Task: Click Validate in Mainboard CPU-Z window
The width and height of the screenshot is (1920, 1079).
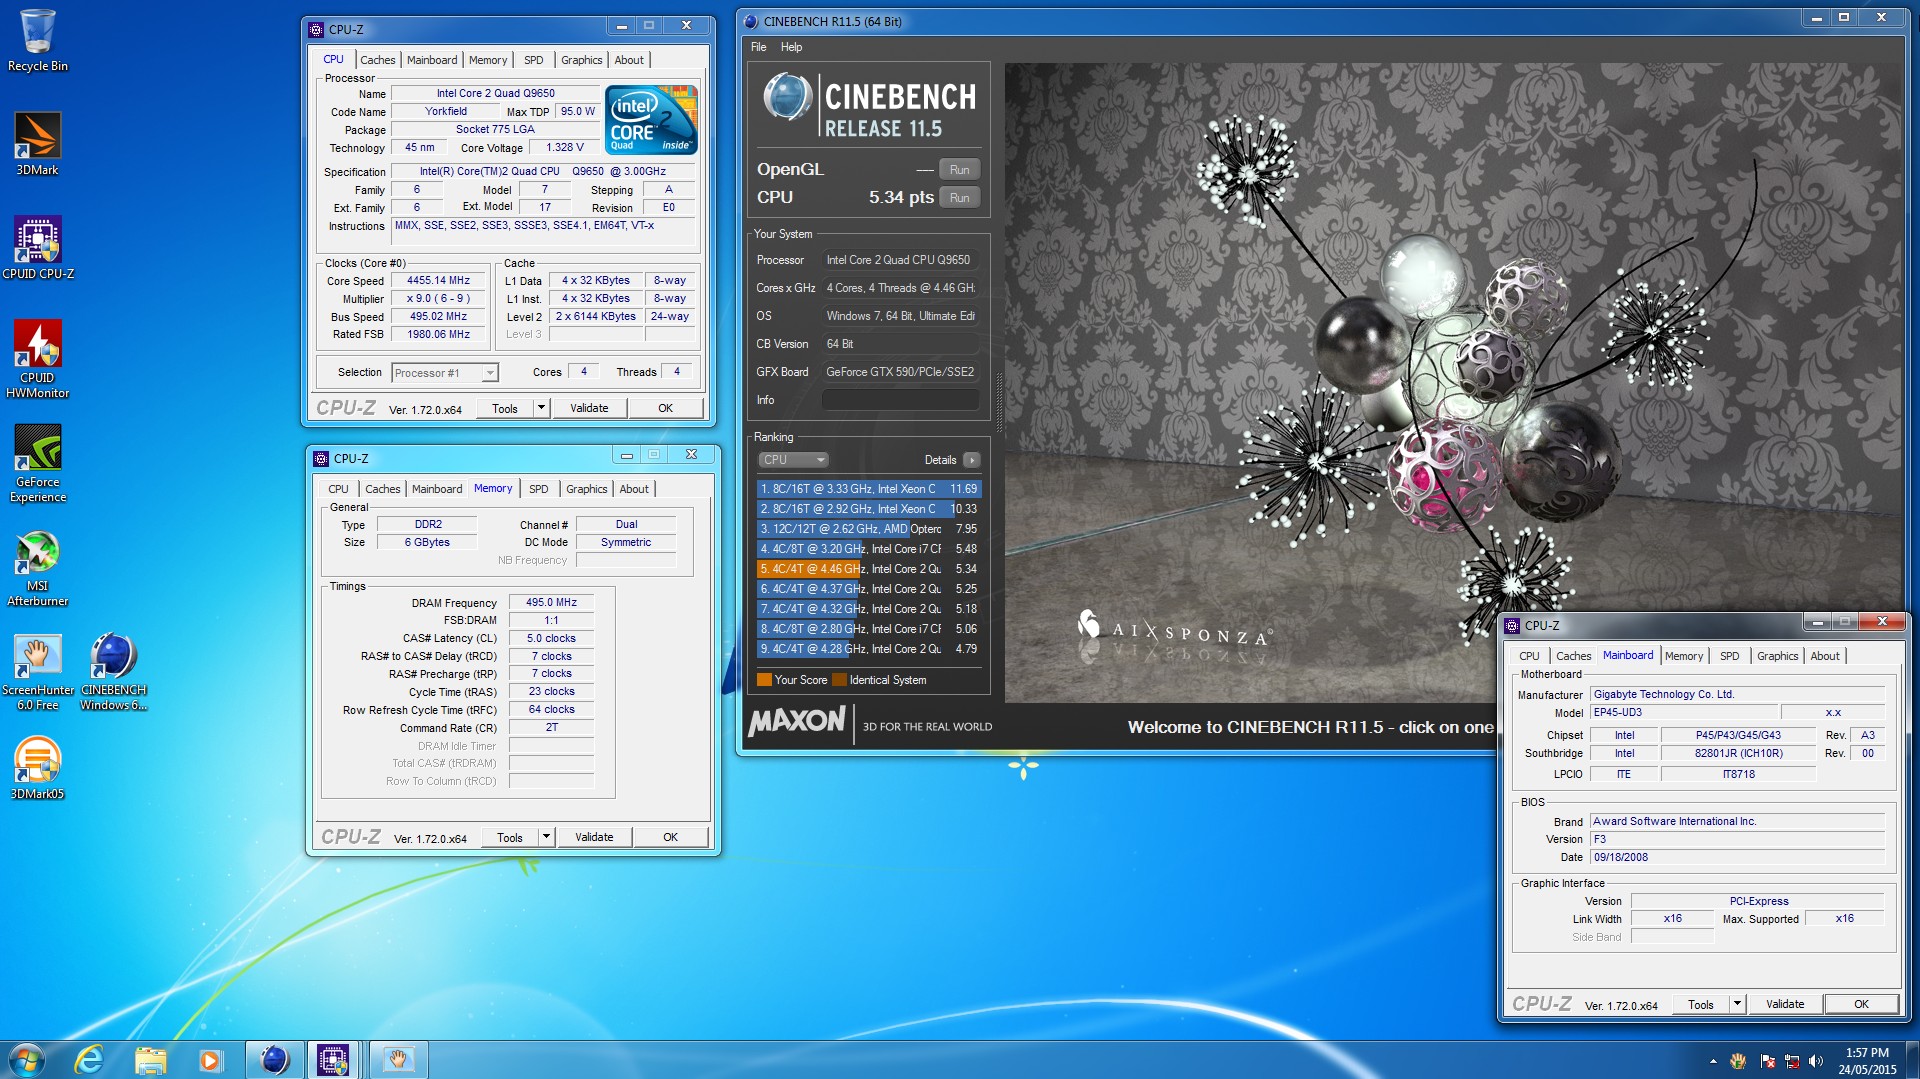Action: [1785, 1004]
